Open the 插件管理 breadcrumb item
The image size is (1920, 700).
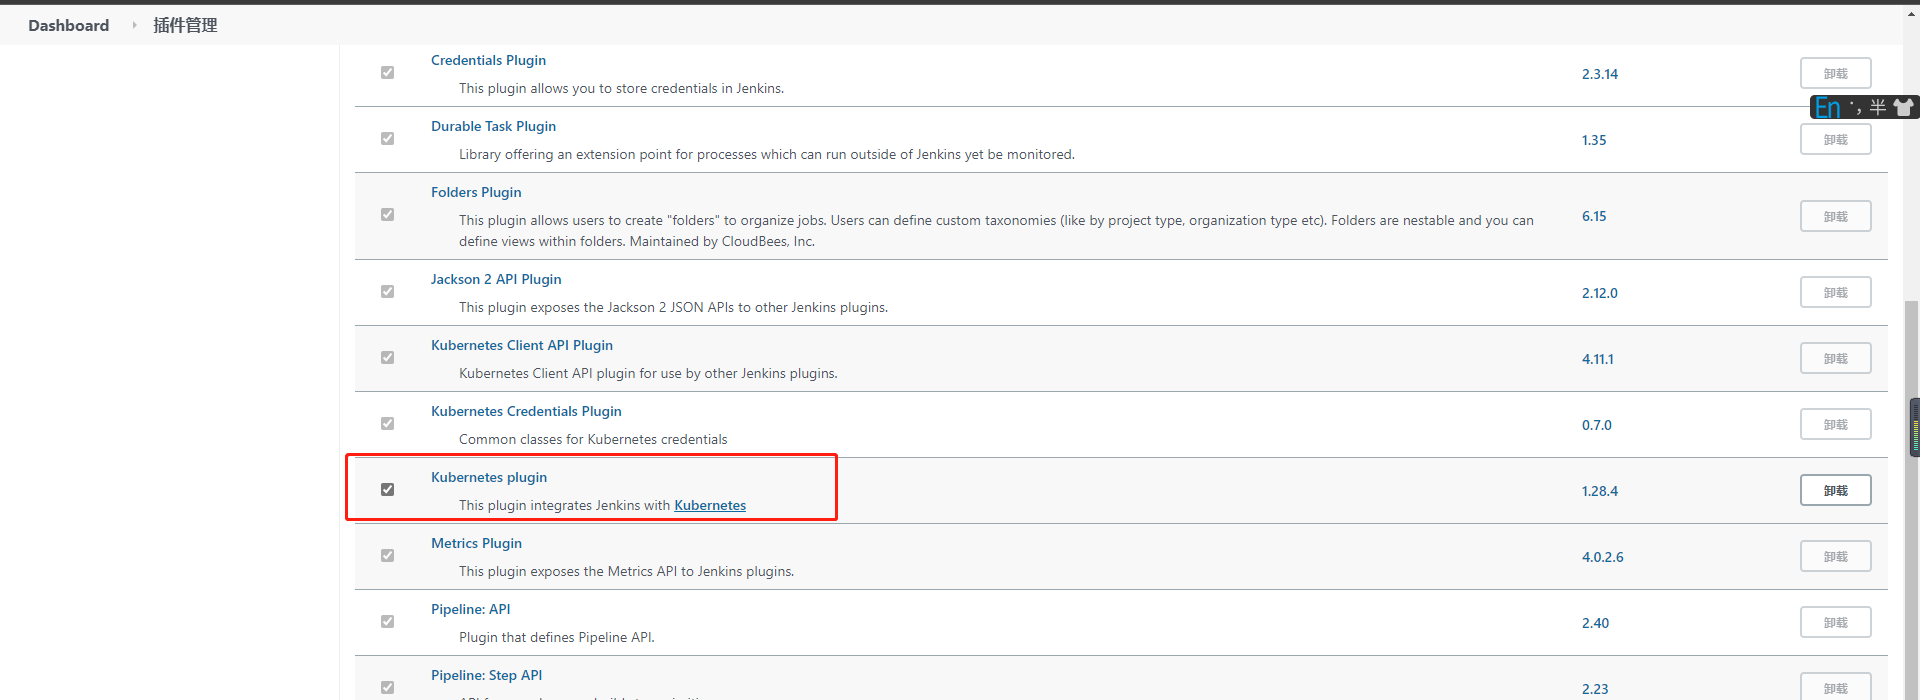(x=185, y=25)
